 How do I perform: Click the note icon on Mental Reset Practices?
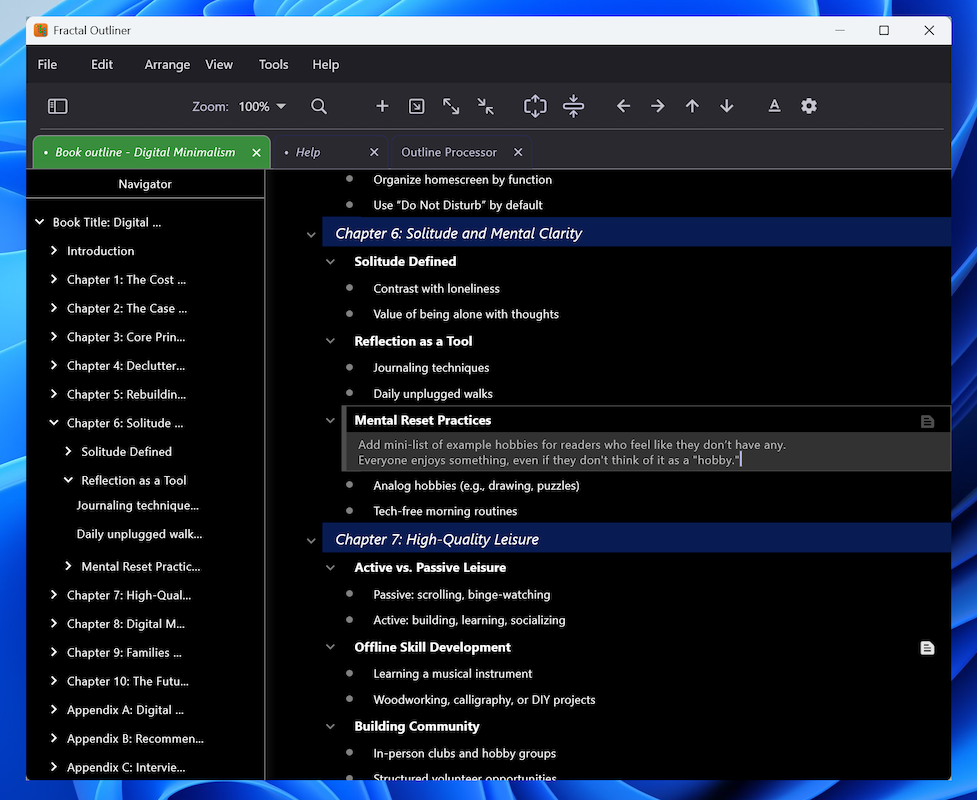pyautogui.click(x=927, y=421)
